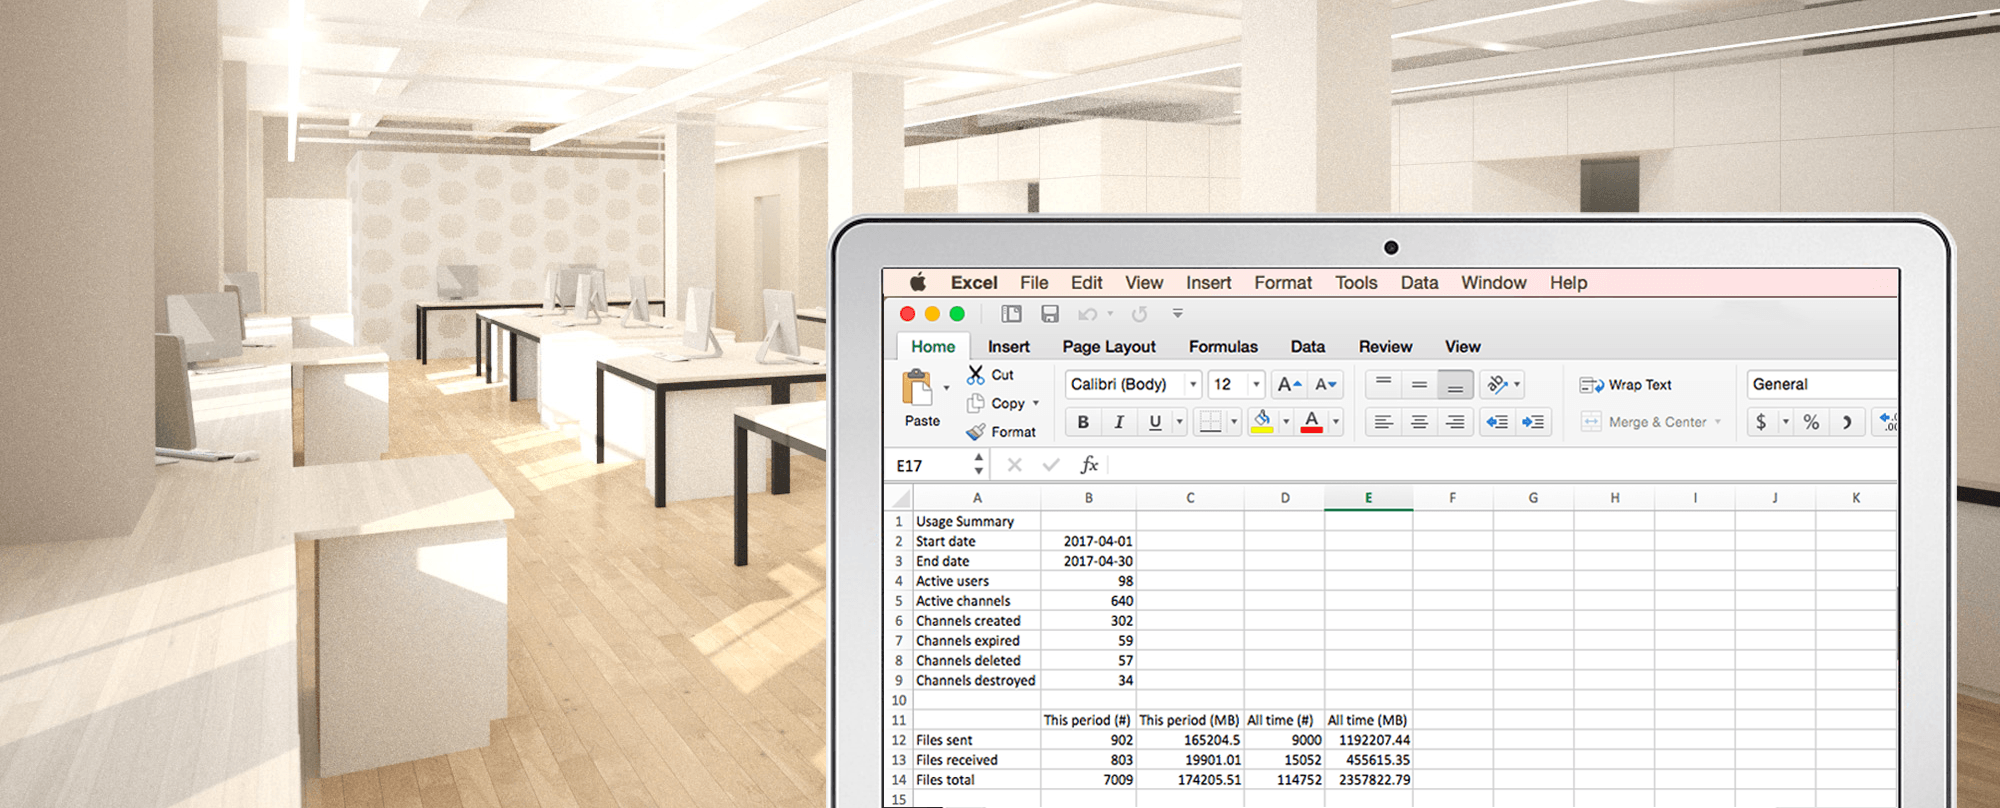Screen dimensions: 2000x808
Task: Click into the formula bar field
Action: (x=1502, y=465)
